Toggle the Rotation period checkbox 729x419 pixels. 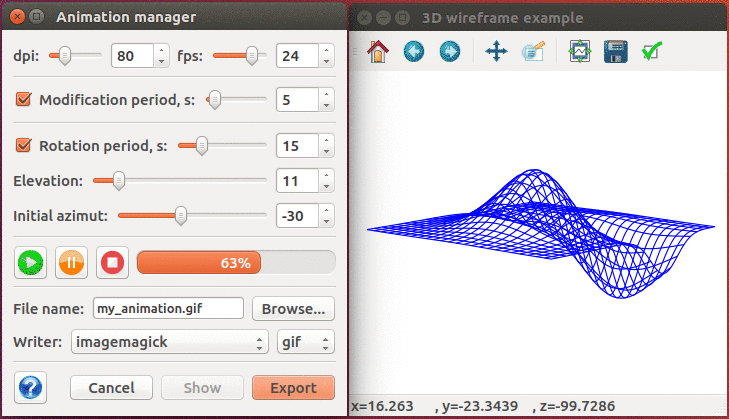23,145
